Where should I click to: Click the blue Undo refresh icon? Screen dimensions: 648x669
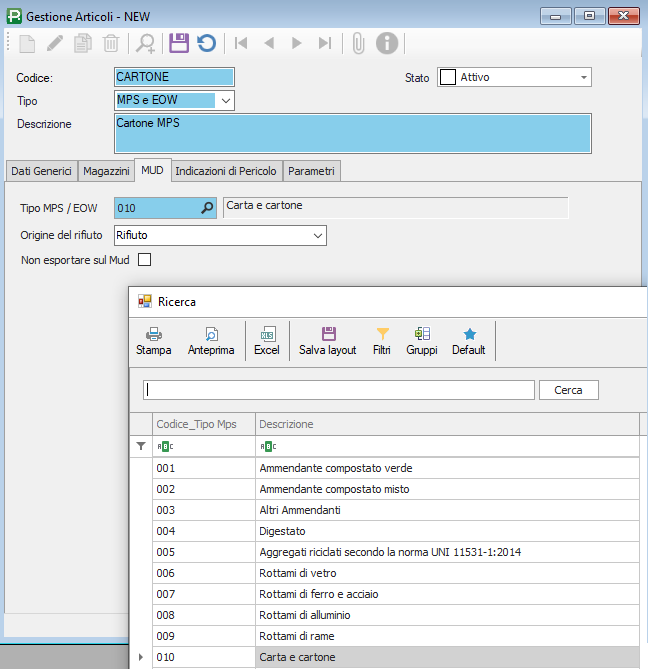[x=206, y=43]
